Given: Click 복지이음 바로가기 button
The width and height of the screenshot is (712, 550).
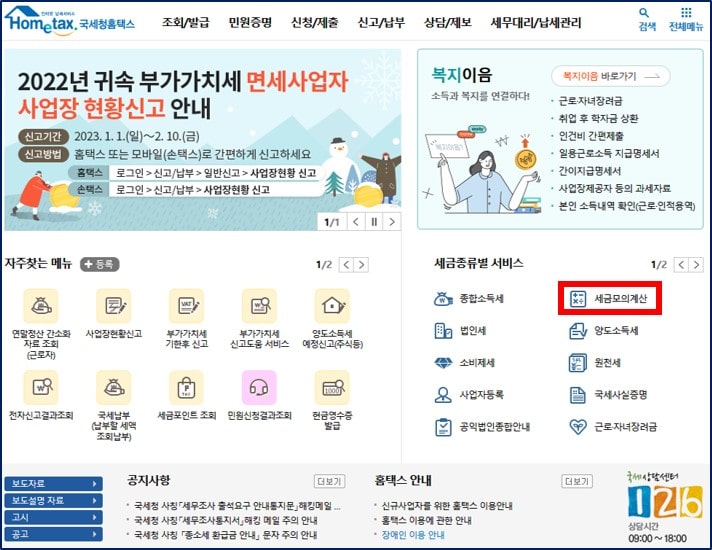Looking at the screenshot, I should pos(611,76).
